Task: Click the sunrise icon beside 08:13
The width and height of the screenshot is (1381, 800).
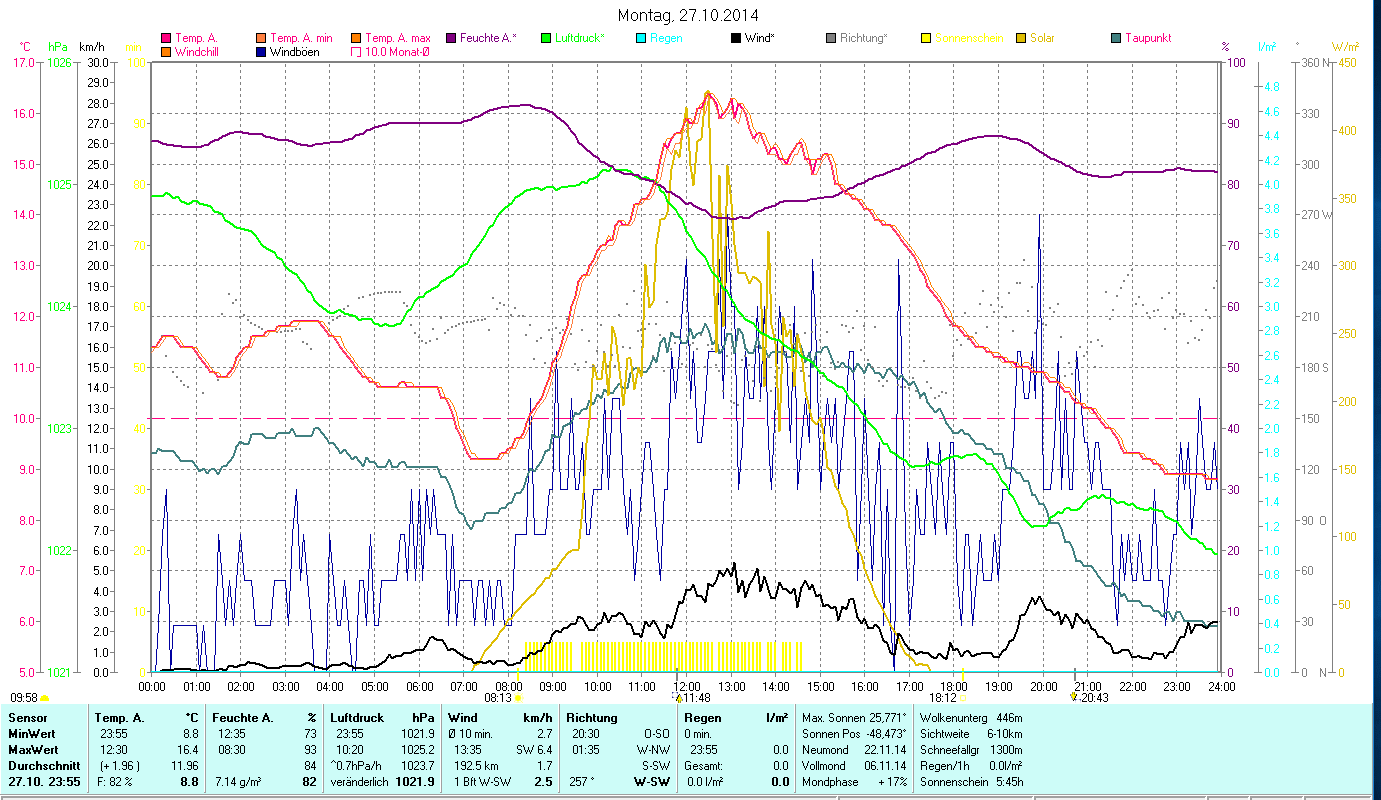Action: pyautogui.click(x=519, y=698)
